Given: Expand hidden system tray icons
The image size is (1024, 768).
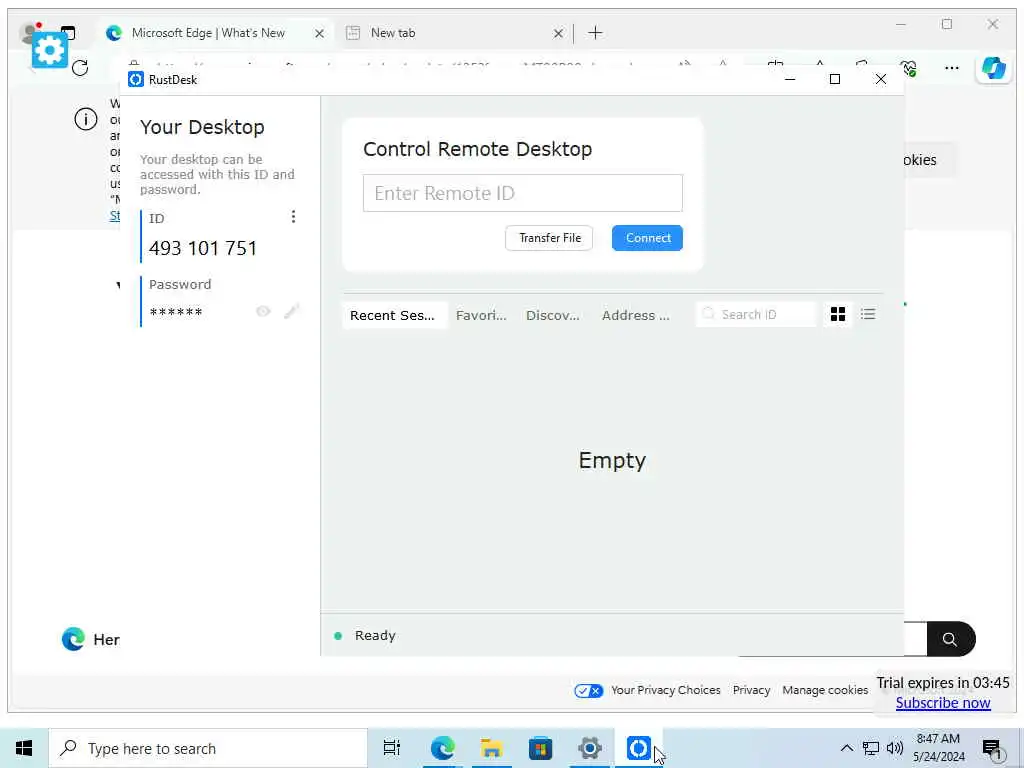Looking at the screenshot, I should (x=846, y=748).
